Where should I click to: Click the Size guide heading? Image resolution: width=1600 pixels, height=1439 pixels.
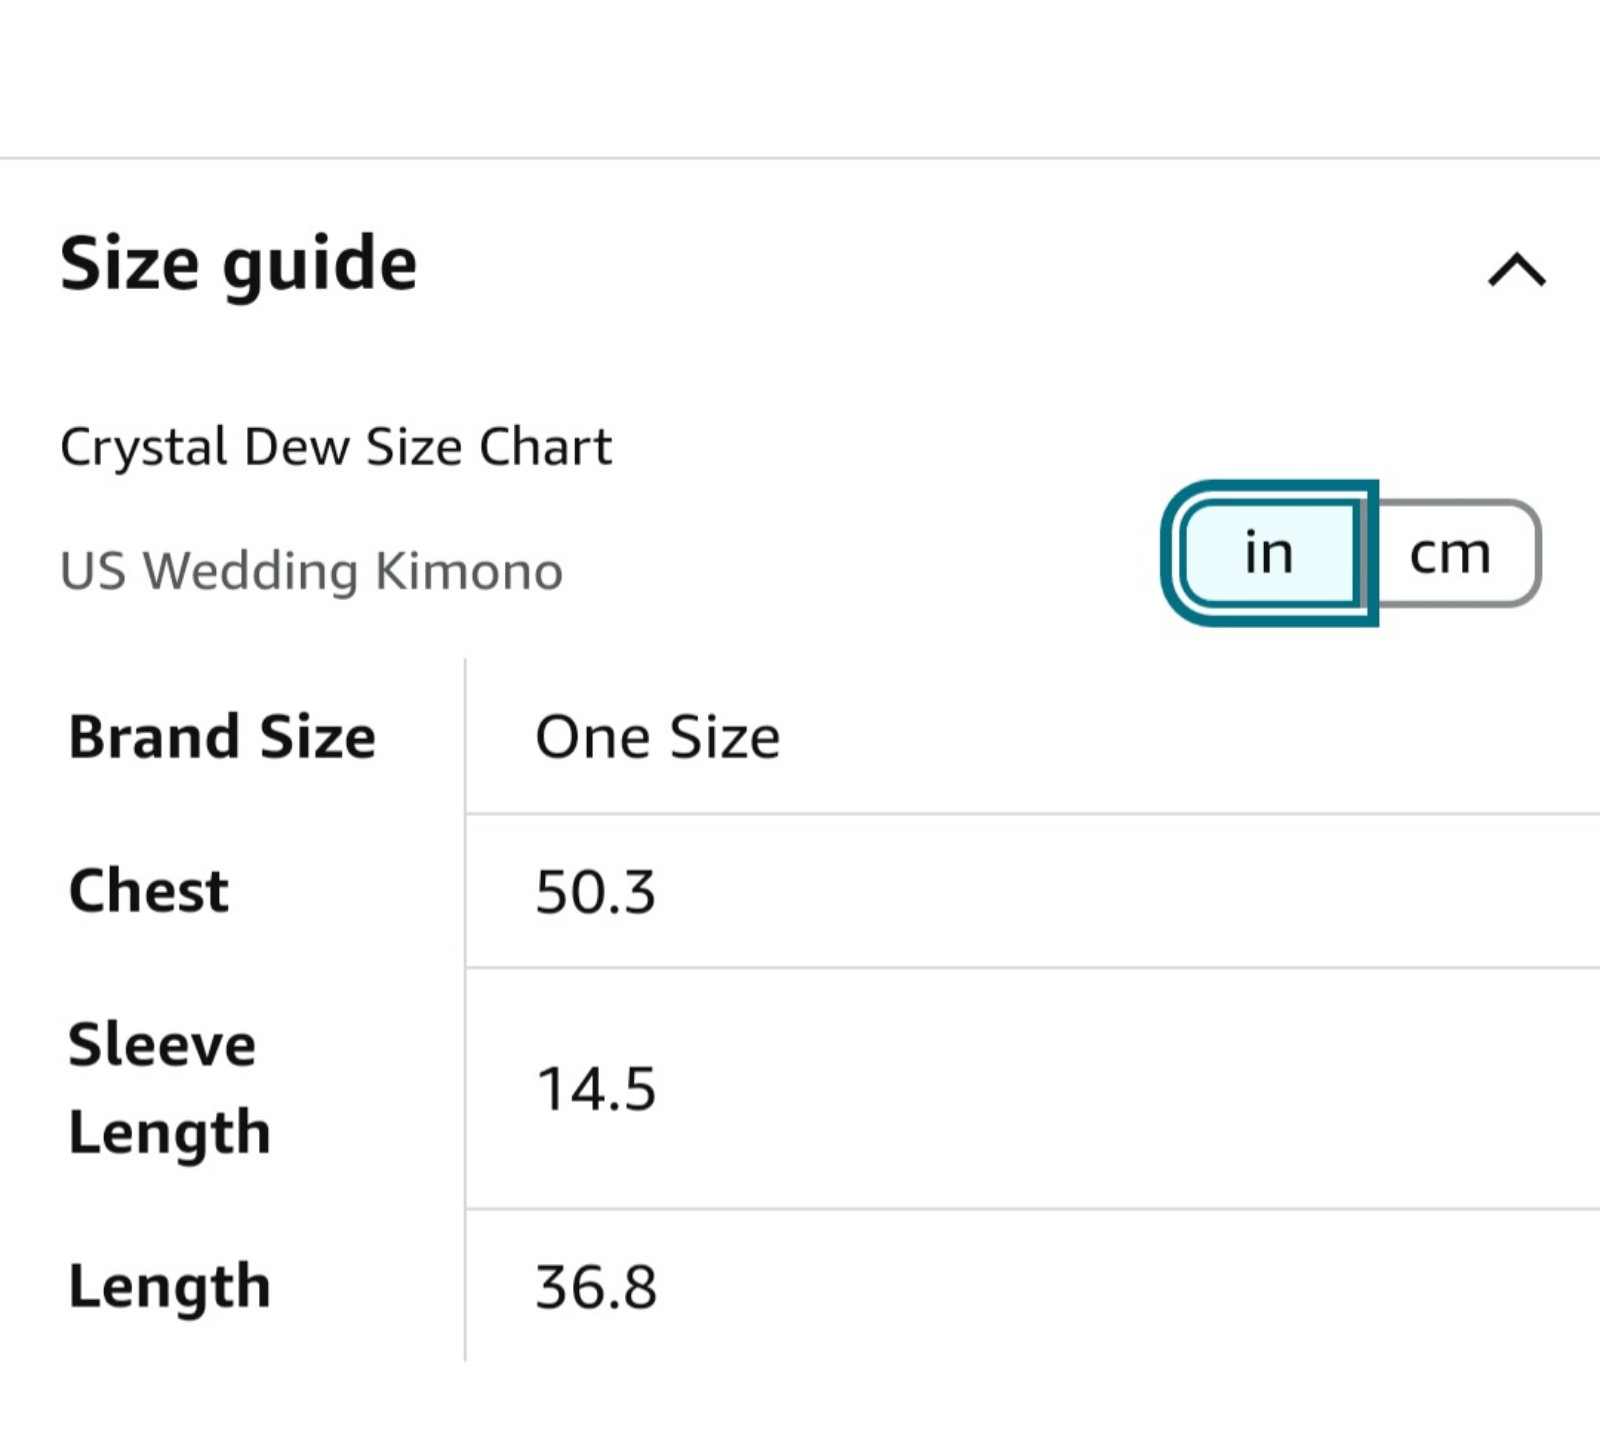click(x=238, y=264)
